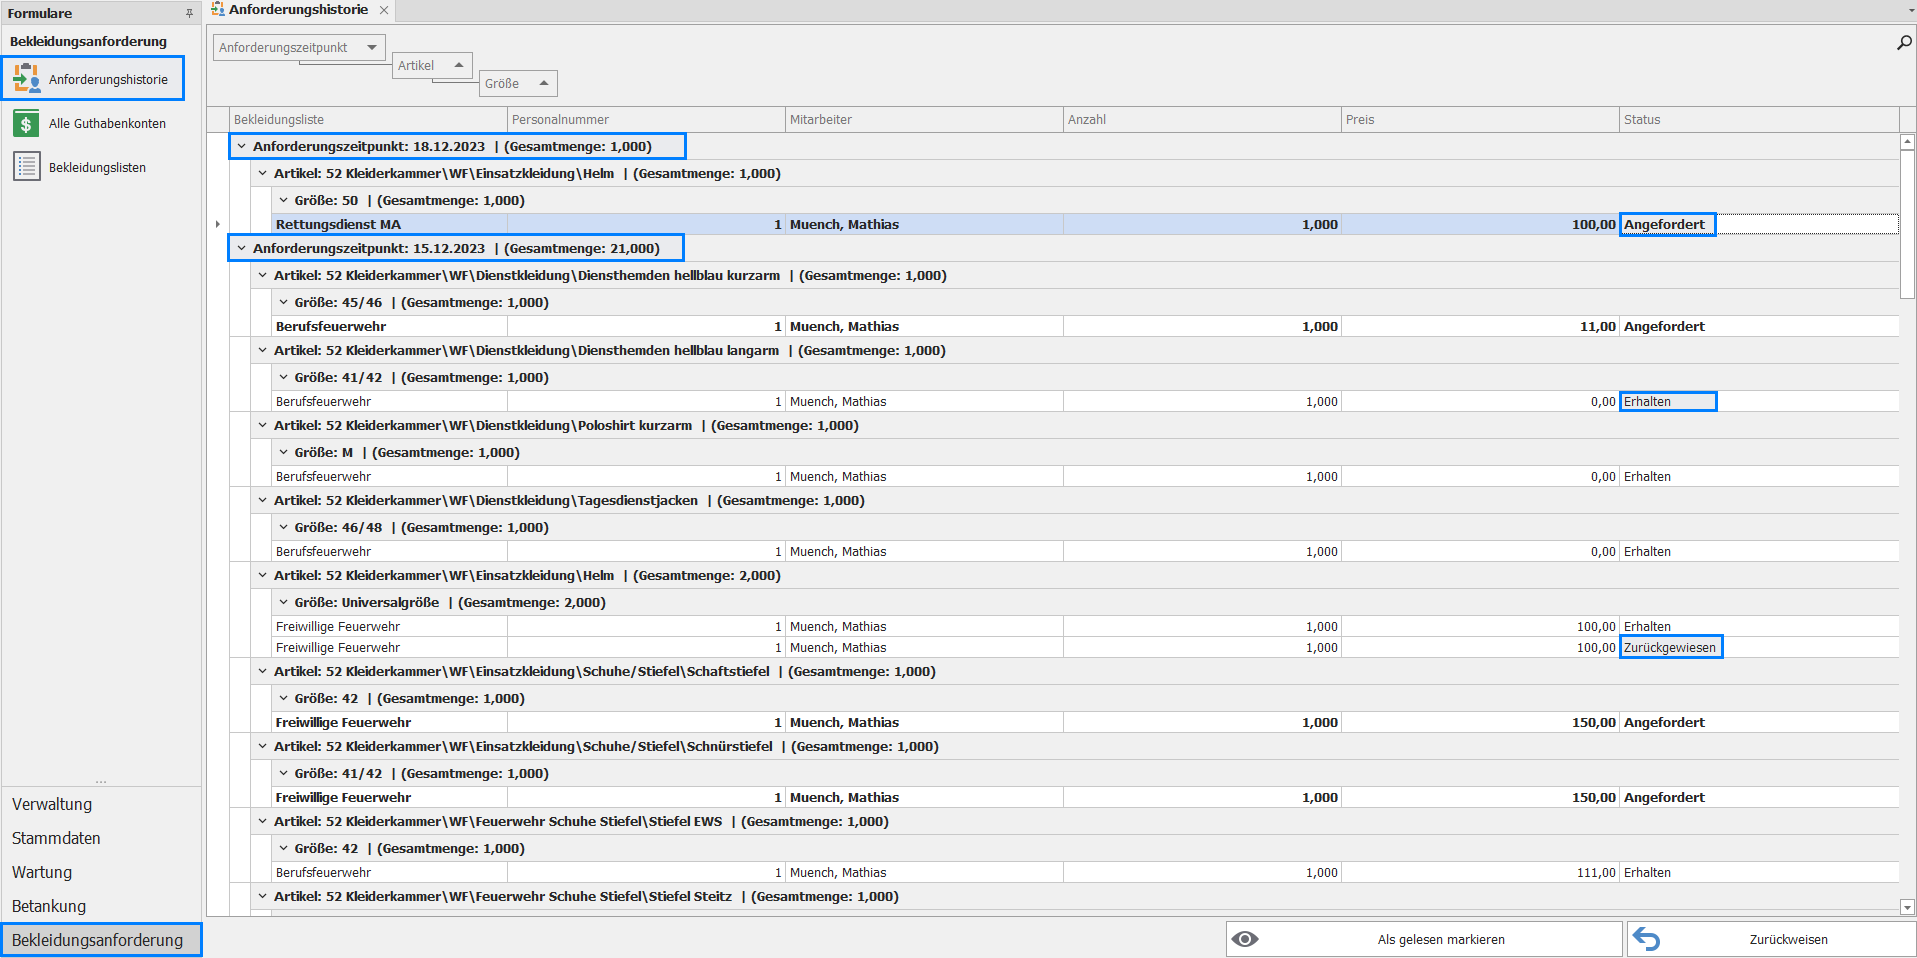Click the Anforderungshistorie sidebar icon
Screen dimensions: 1917x958
(x=27, y=78)
